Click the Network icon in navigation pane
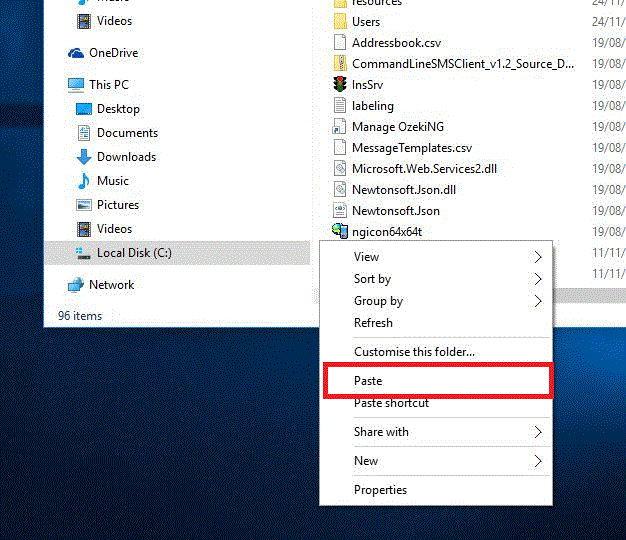 [x=76, y=285]
